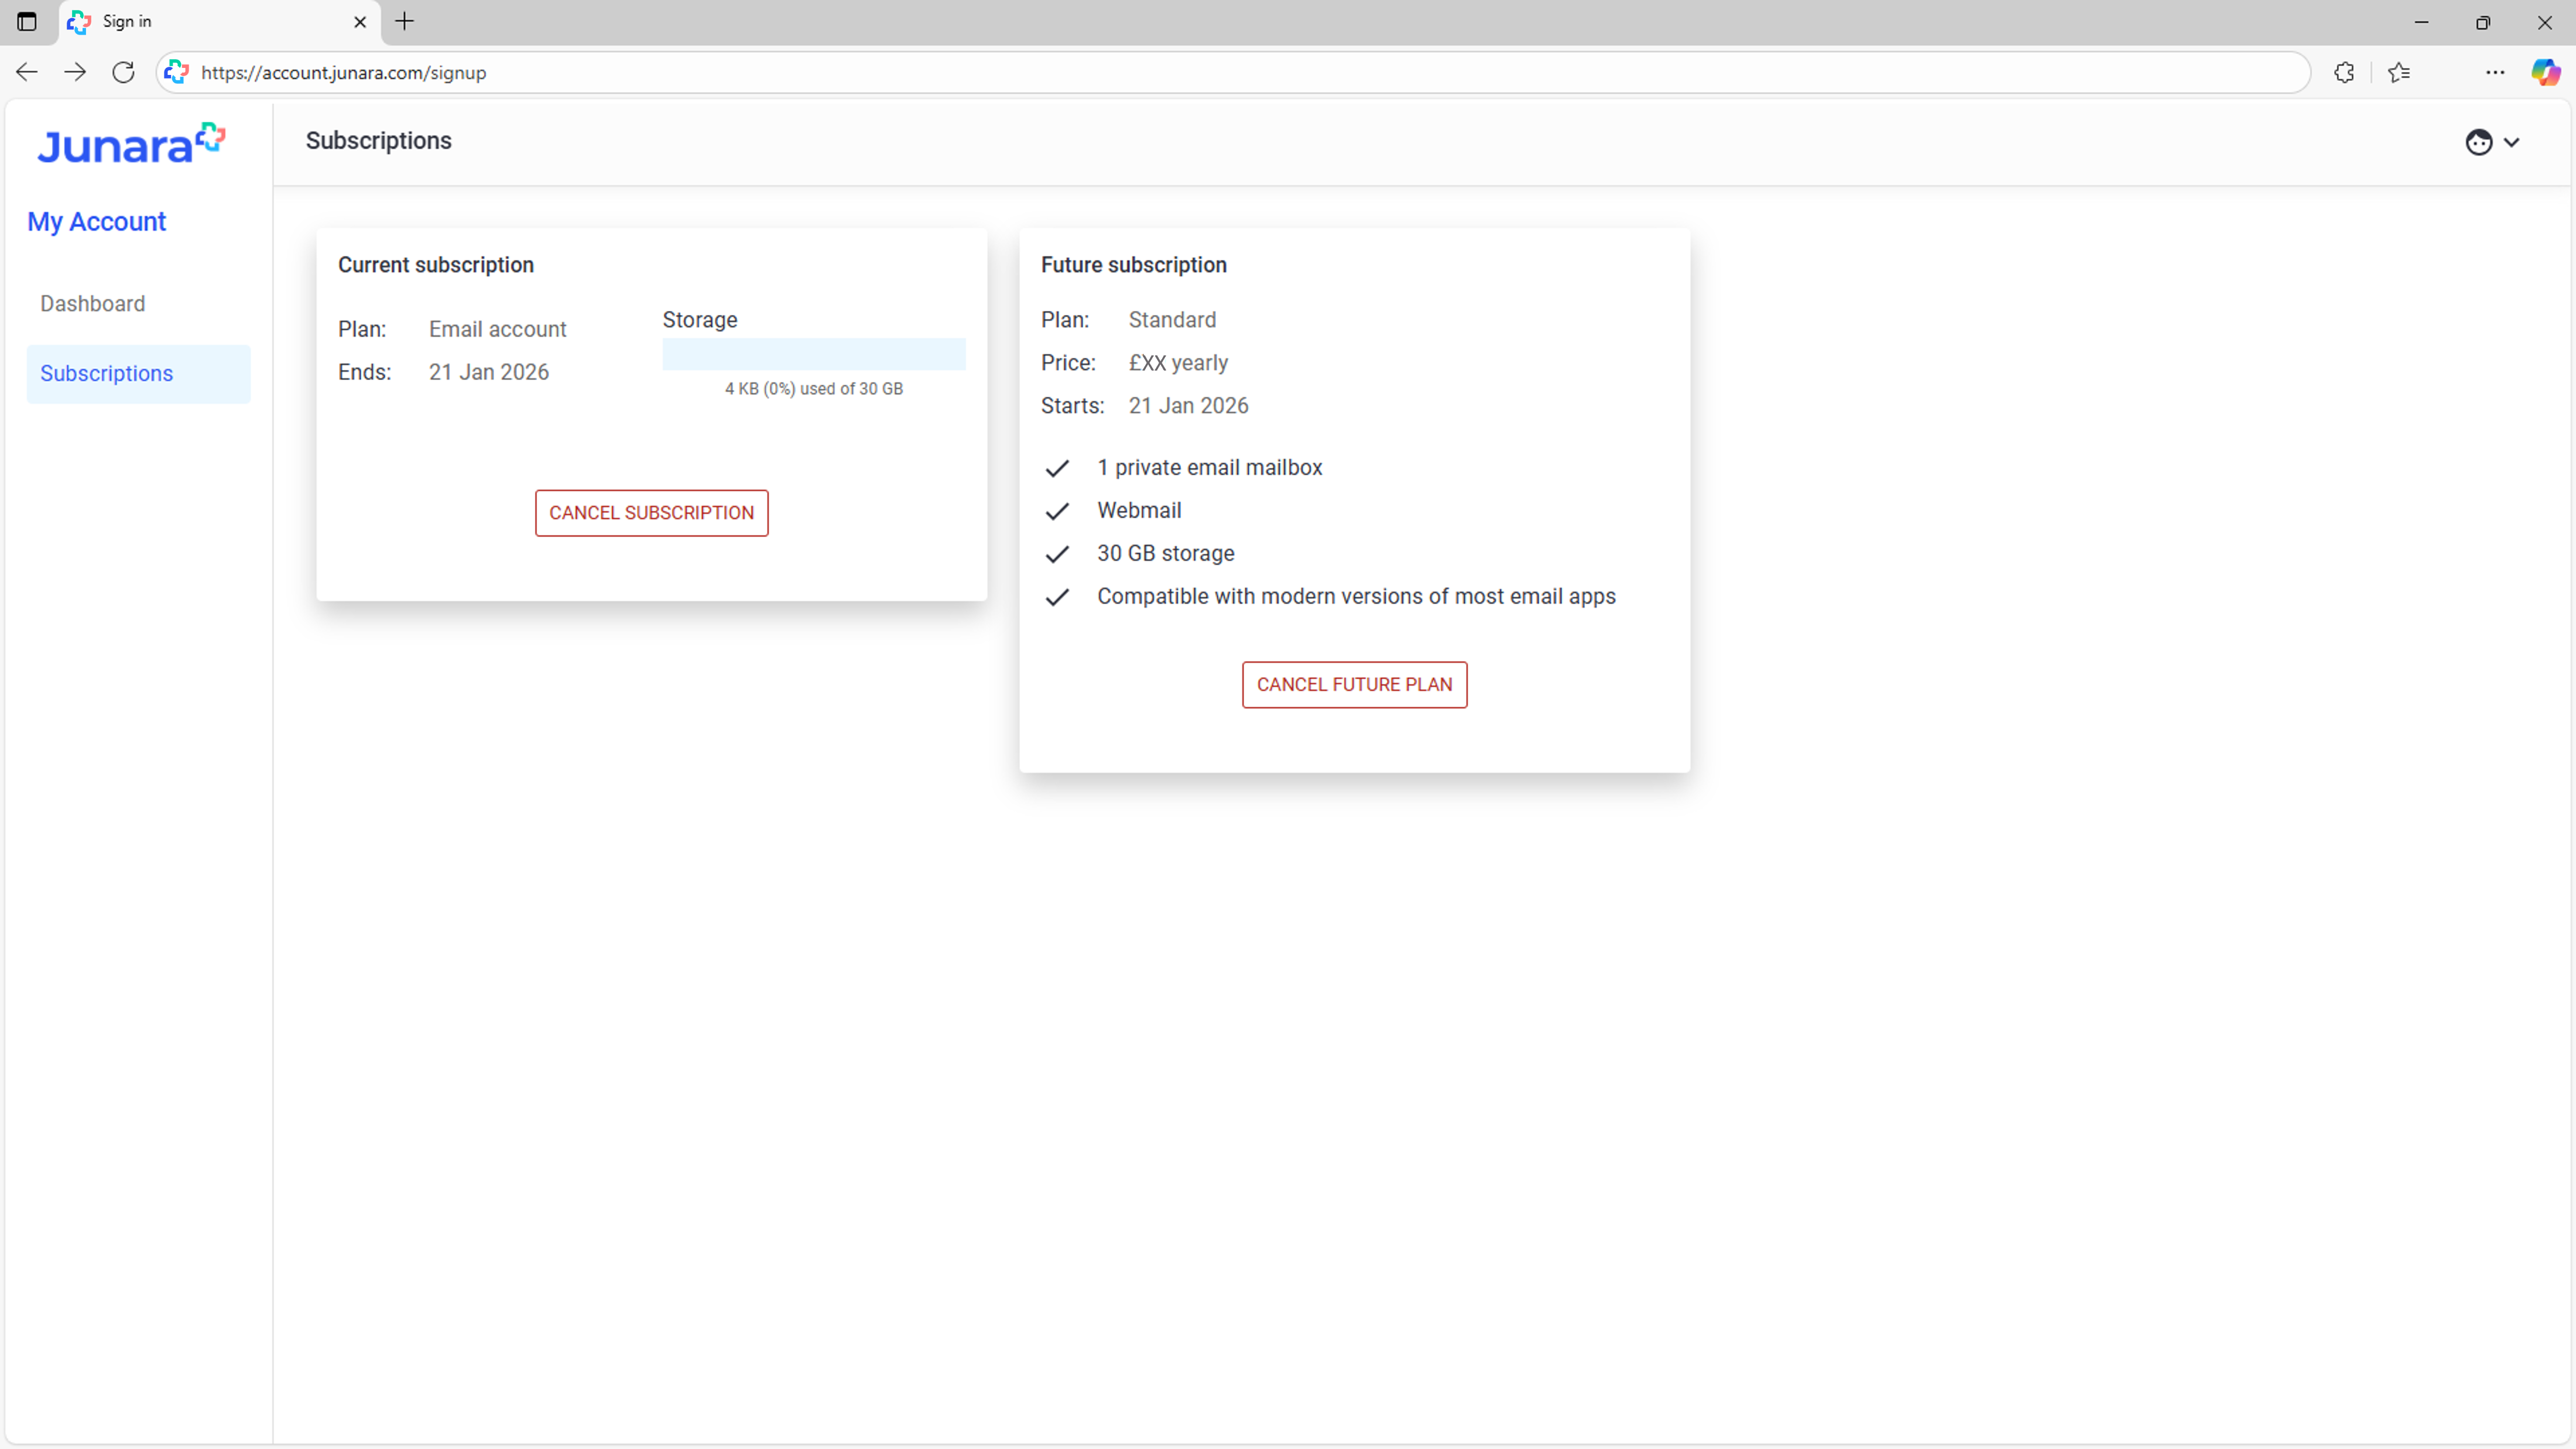Screen dimensions: 2576x1449
Task: Click checkmark beside '30 GB storage'
Action: [x=1057, y=554]
